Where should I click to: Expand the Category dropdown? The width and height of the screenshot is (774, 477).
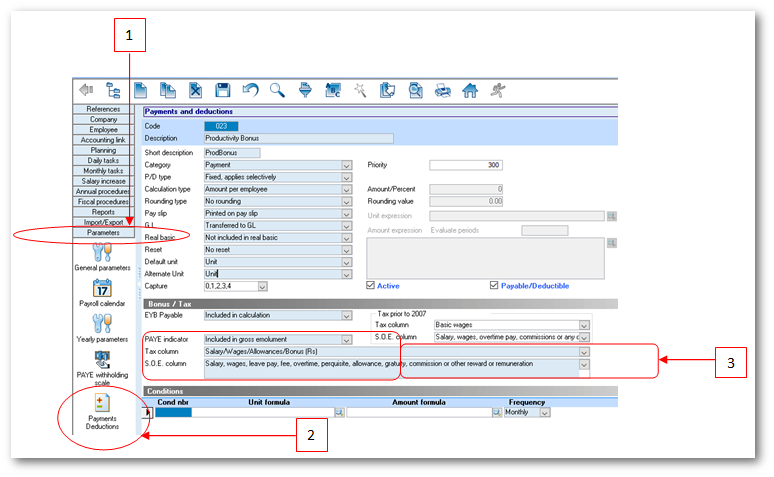click(347, 165)
